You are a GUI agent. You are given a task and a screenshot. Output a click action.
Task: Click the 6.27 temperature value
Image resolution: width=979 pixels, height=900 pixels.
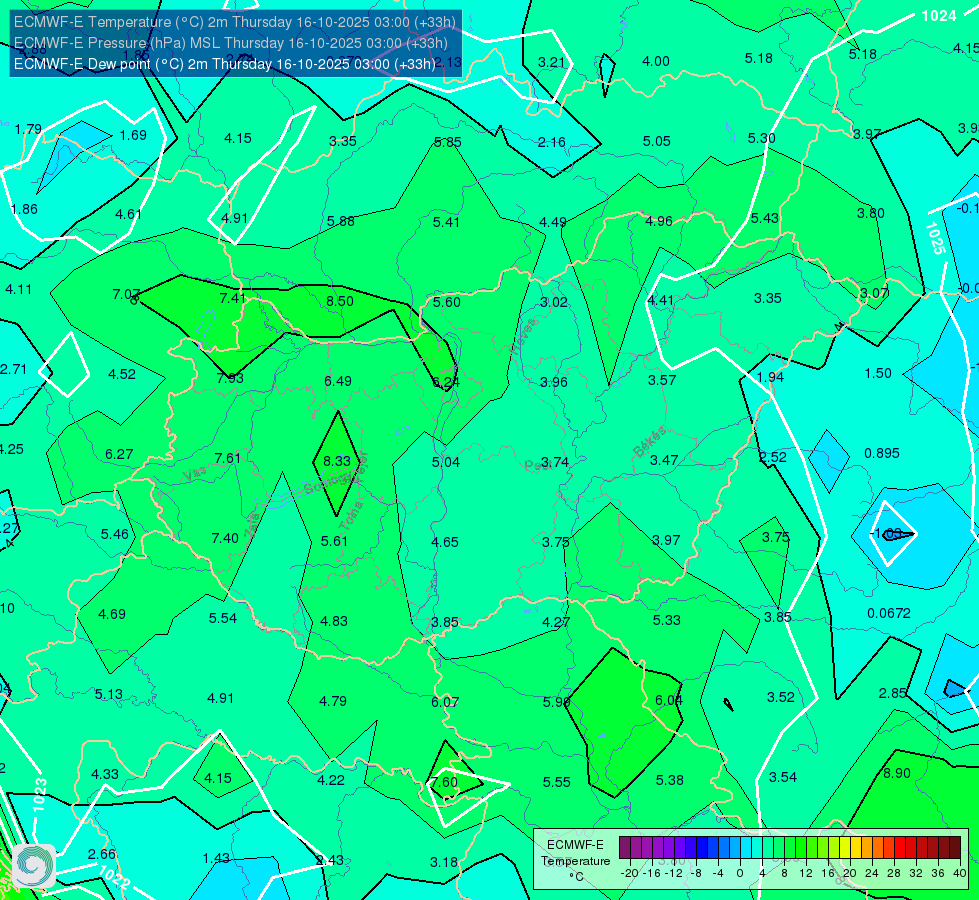119,454
